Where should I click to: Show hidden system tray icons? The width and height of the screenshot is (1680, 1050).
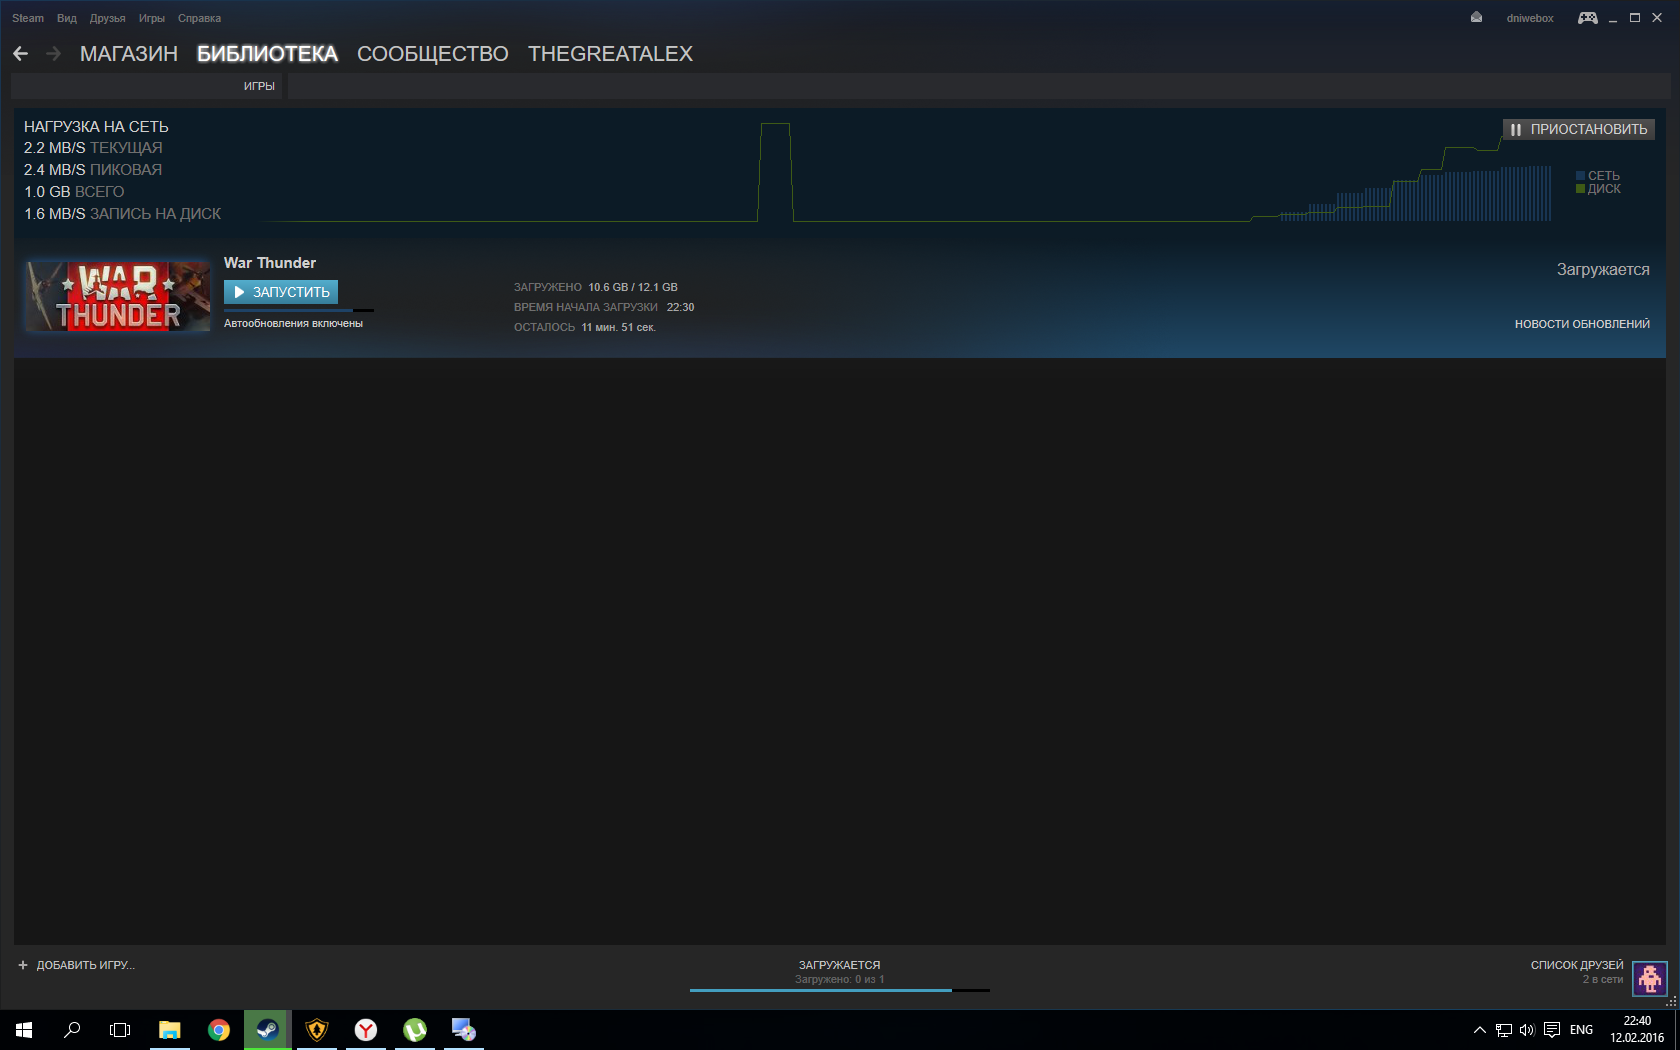point(1480,1030)
